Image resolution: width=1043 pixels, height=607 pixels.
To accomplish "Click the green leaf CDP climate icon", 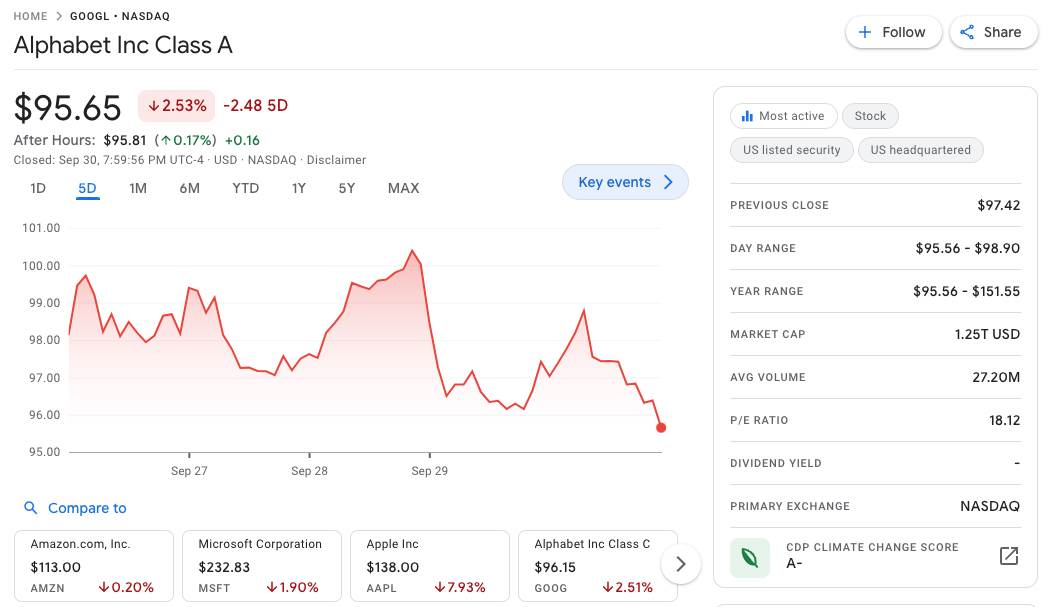I will tap(750, 556).
